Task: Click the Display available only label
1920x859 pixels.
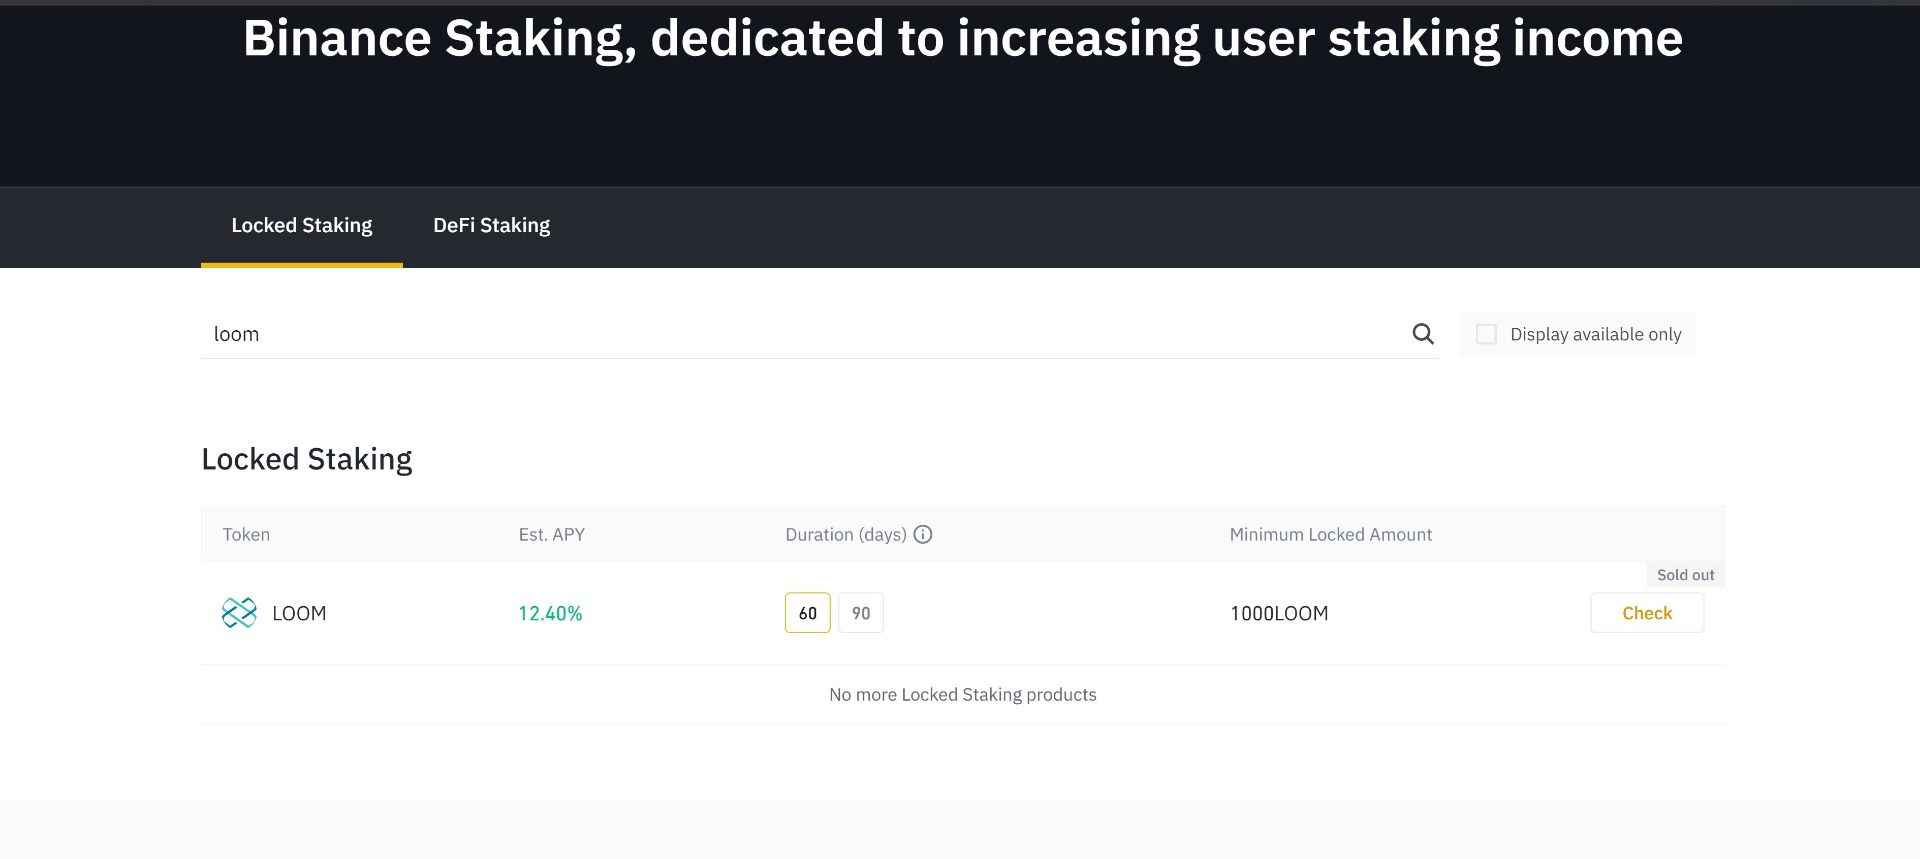Action: pyautogui.click(x=1596, y=335)
